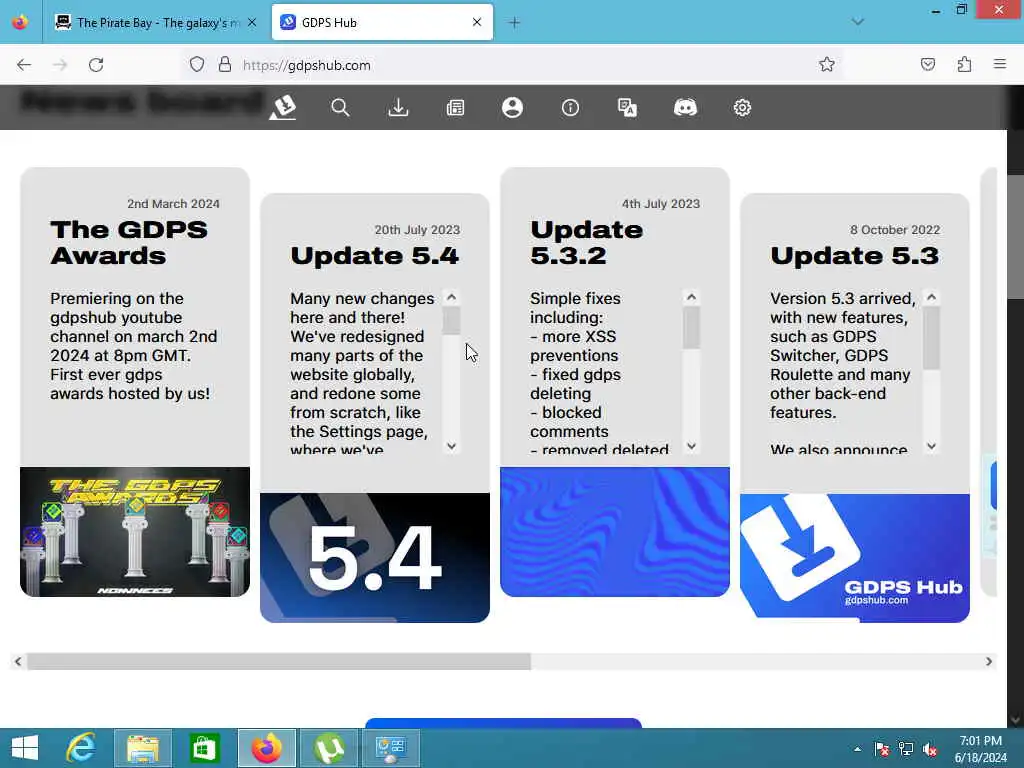
Task: Click the site lock padlock icon
Action: [225, 65]
